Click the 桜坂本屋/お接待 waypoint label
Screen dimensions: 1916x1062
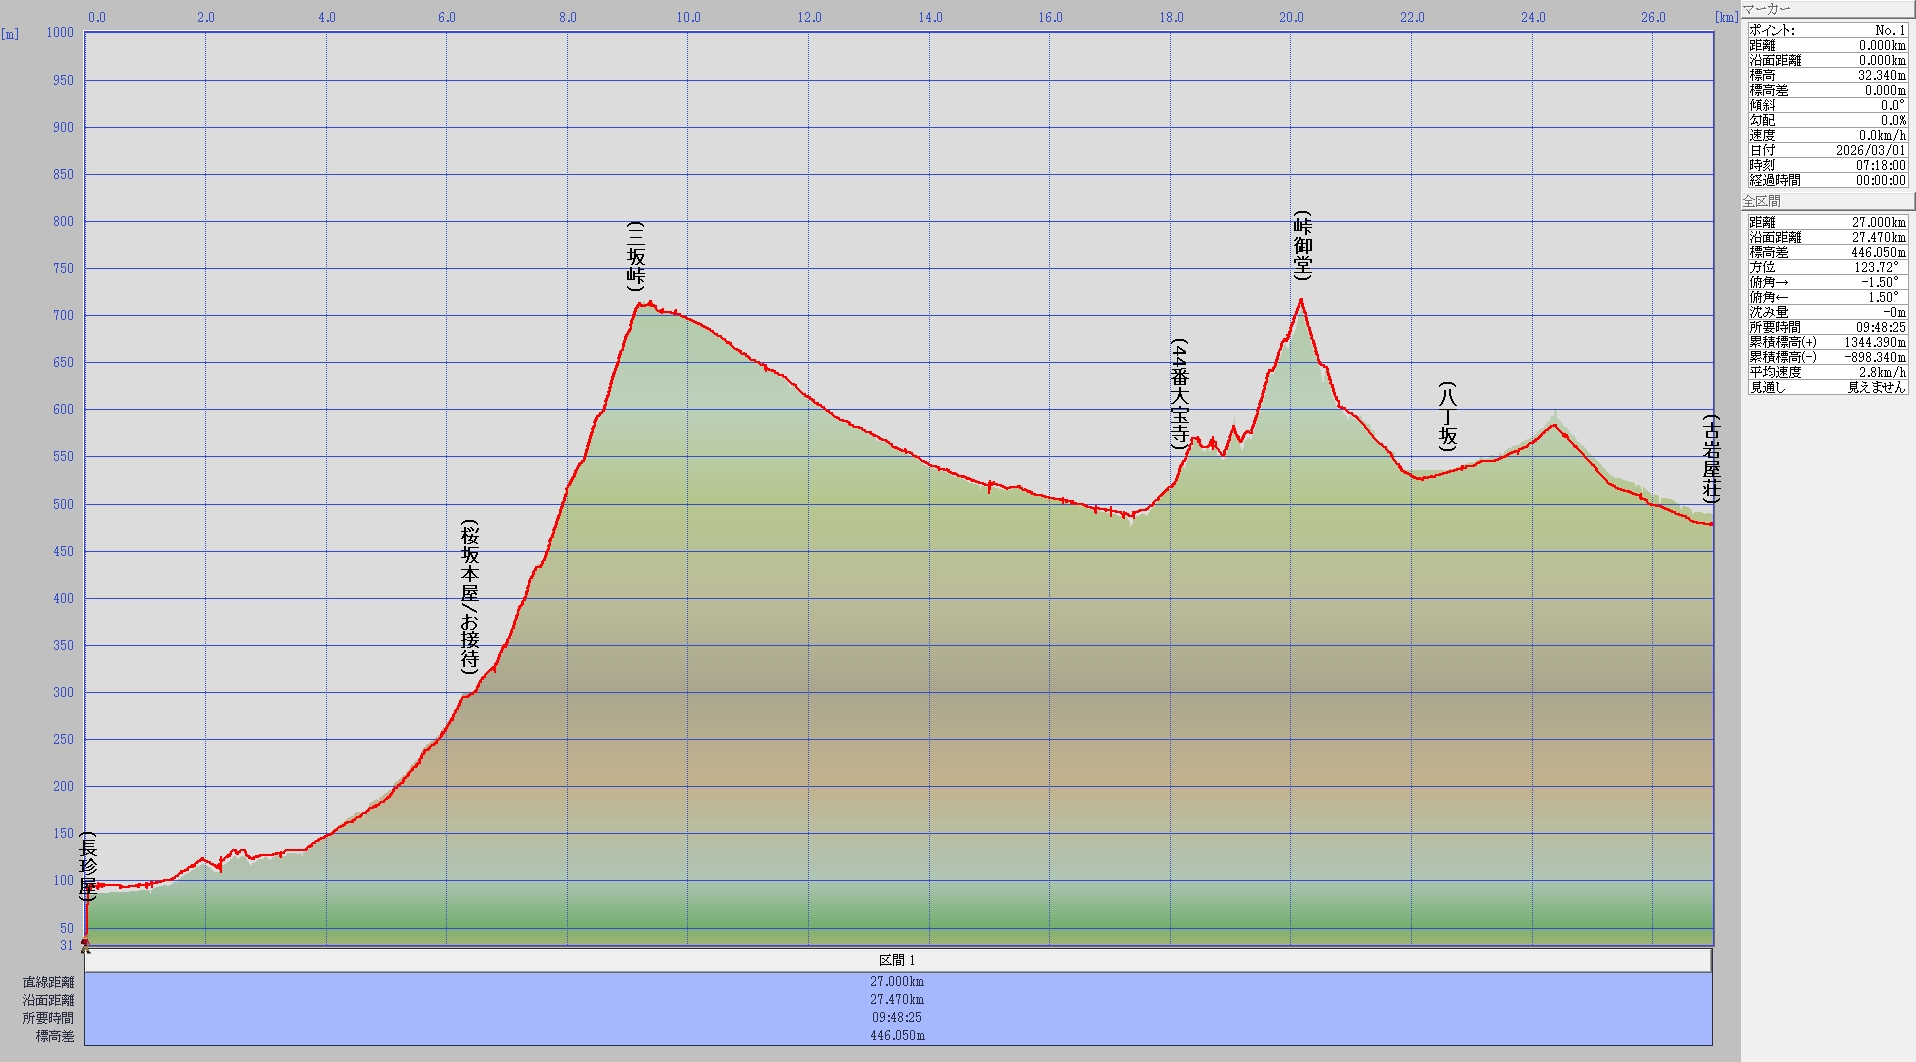click(x=470, y=596)
